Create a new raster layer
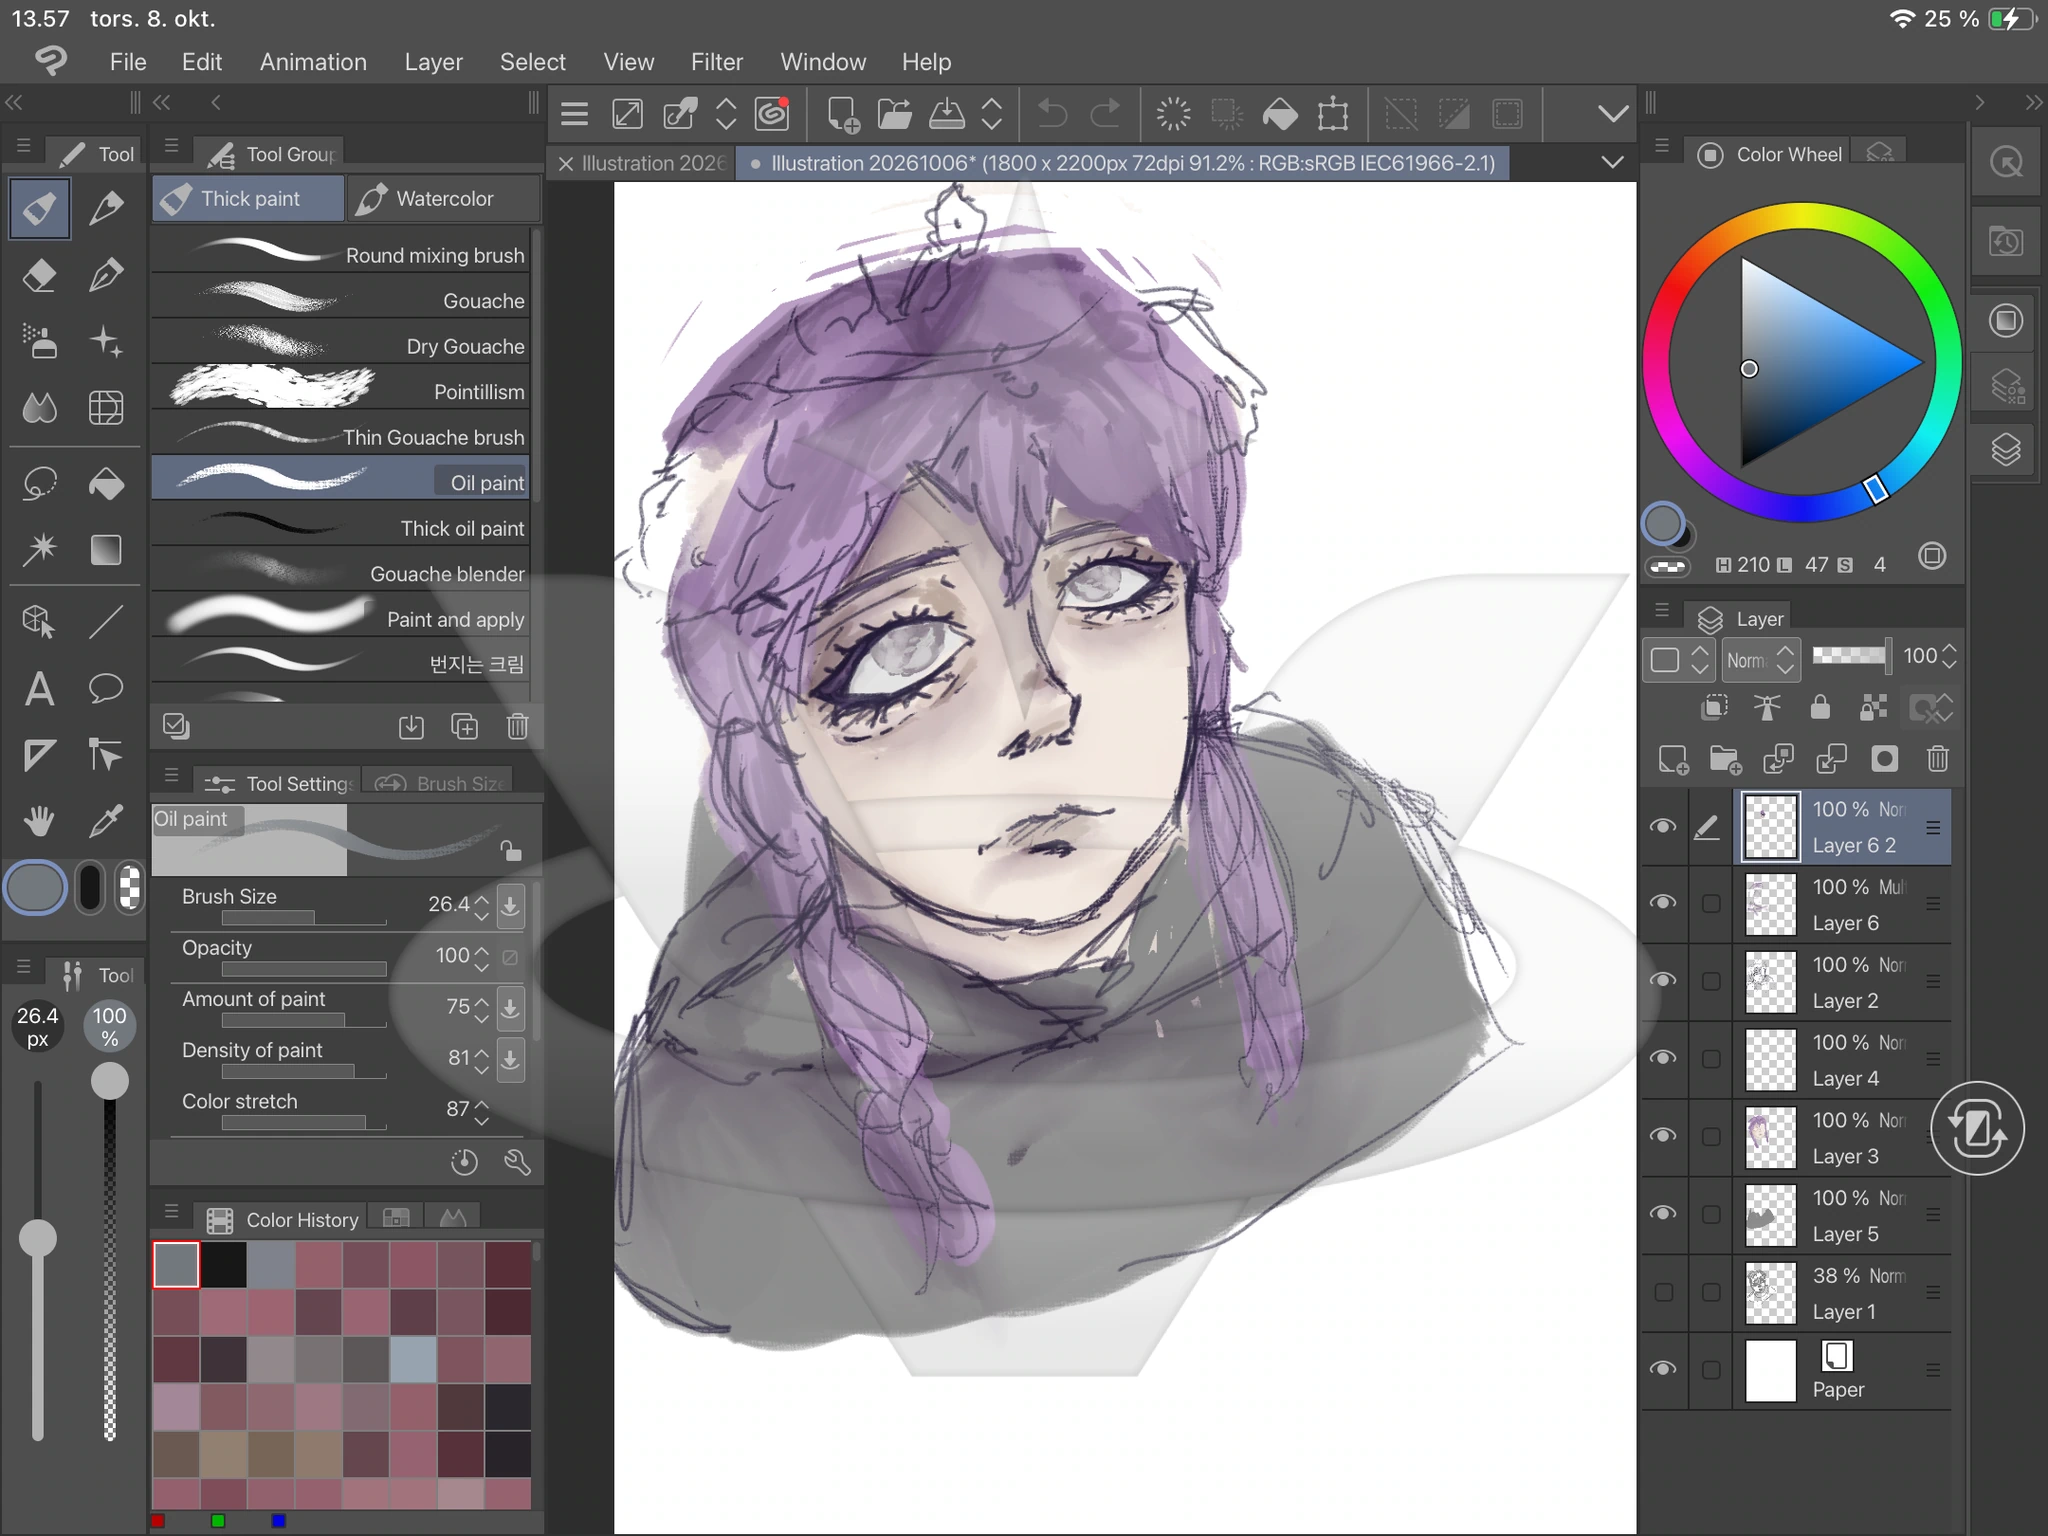Viewport: 2048px width, 1536px height. tap(1672, 760)
